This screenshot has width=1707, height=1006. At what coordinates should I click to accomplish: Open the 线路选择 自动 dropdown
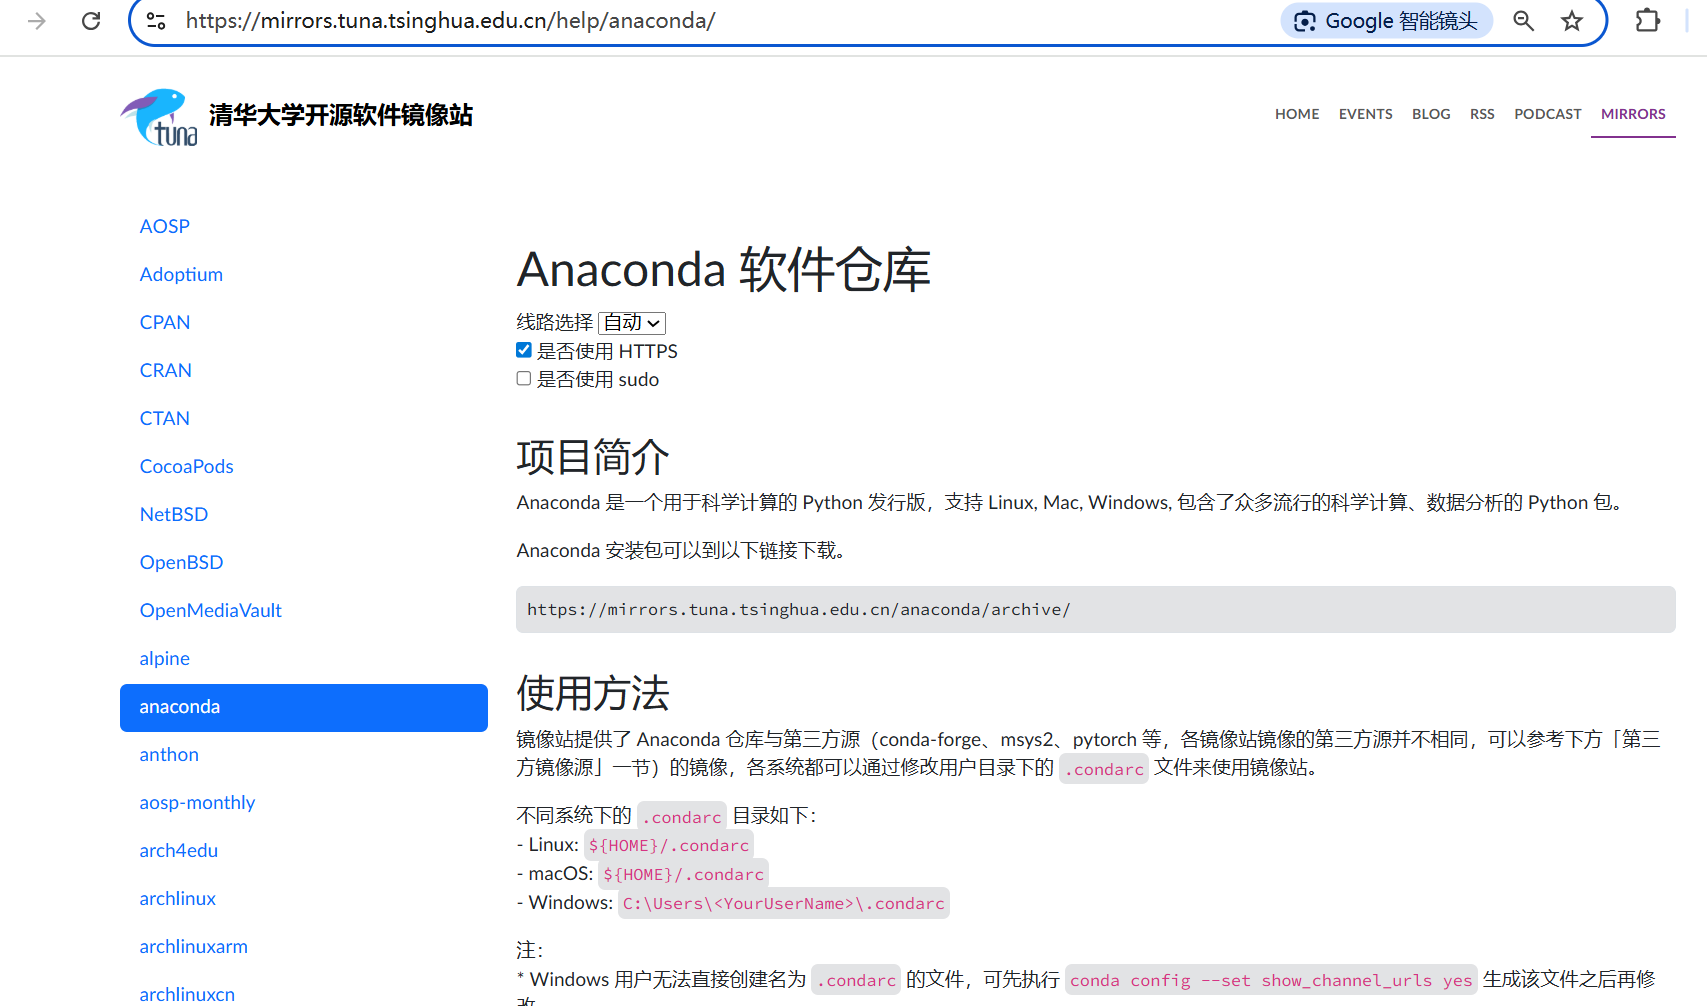[632, 322]
